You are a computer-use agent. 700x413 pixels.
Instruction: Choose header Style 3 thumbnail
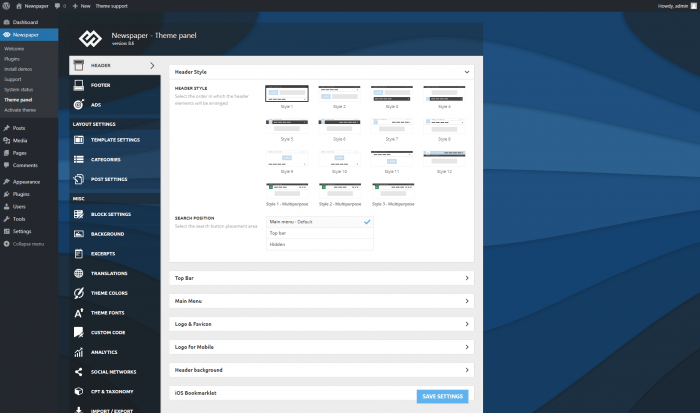point(392,94)
